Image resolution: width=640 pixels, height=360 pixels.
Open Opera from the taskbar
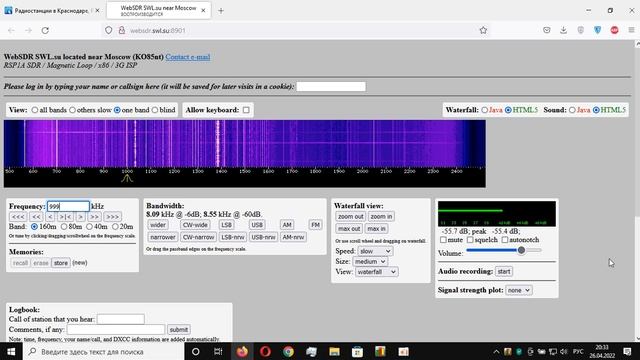pyautogui.click(x=265, y=351)
